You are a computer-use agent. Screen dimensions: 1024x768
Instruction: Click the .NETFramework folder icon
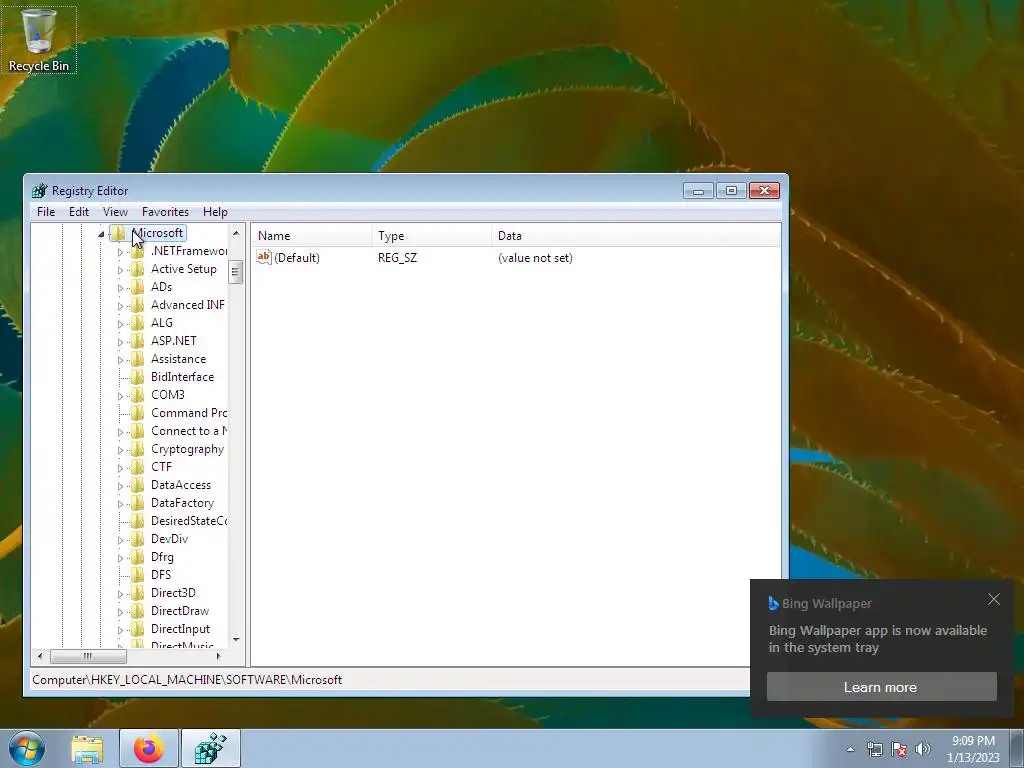tap(137, 251)
